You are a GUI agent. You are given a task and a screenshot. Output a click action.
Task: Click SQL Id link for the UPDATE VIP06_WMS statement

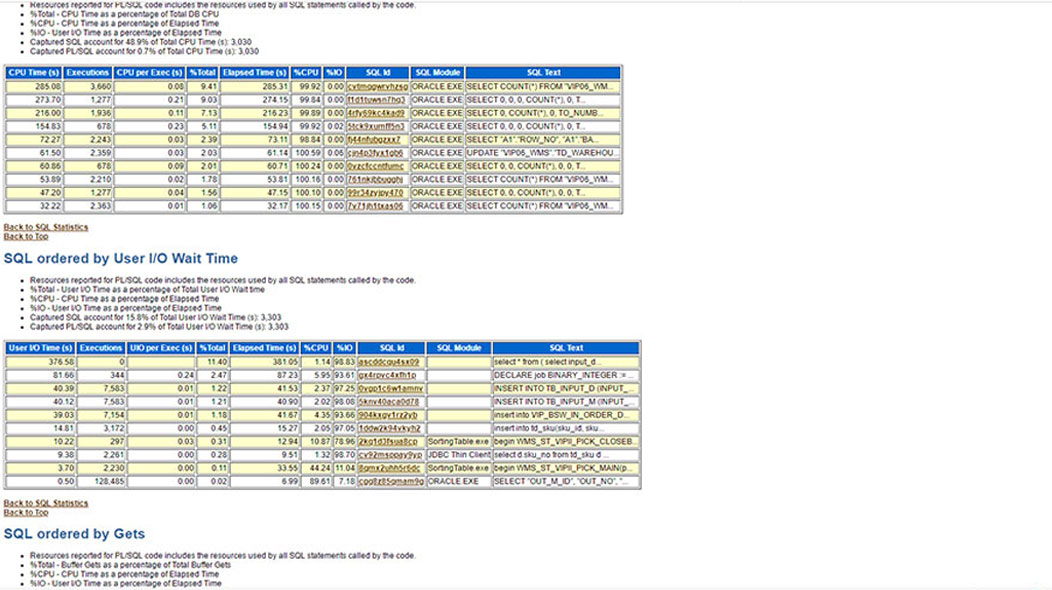[x=376, y=153]
